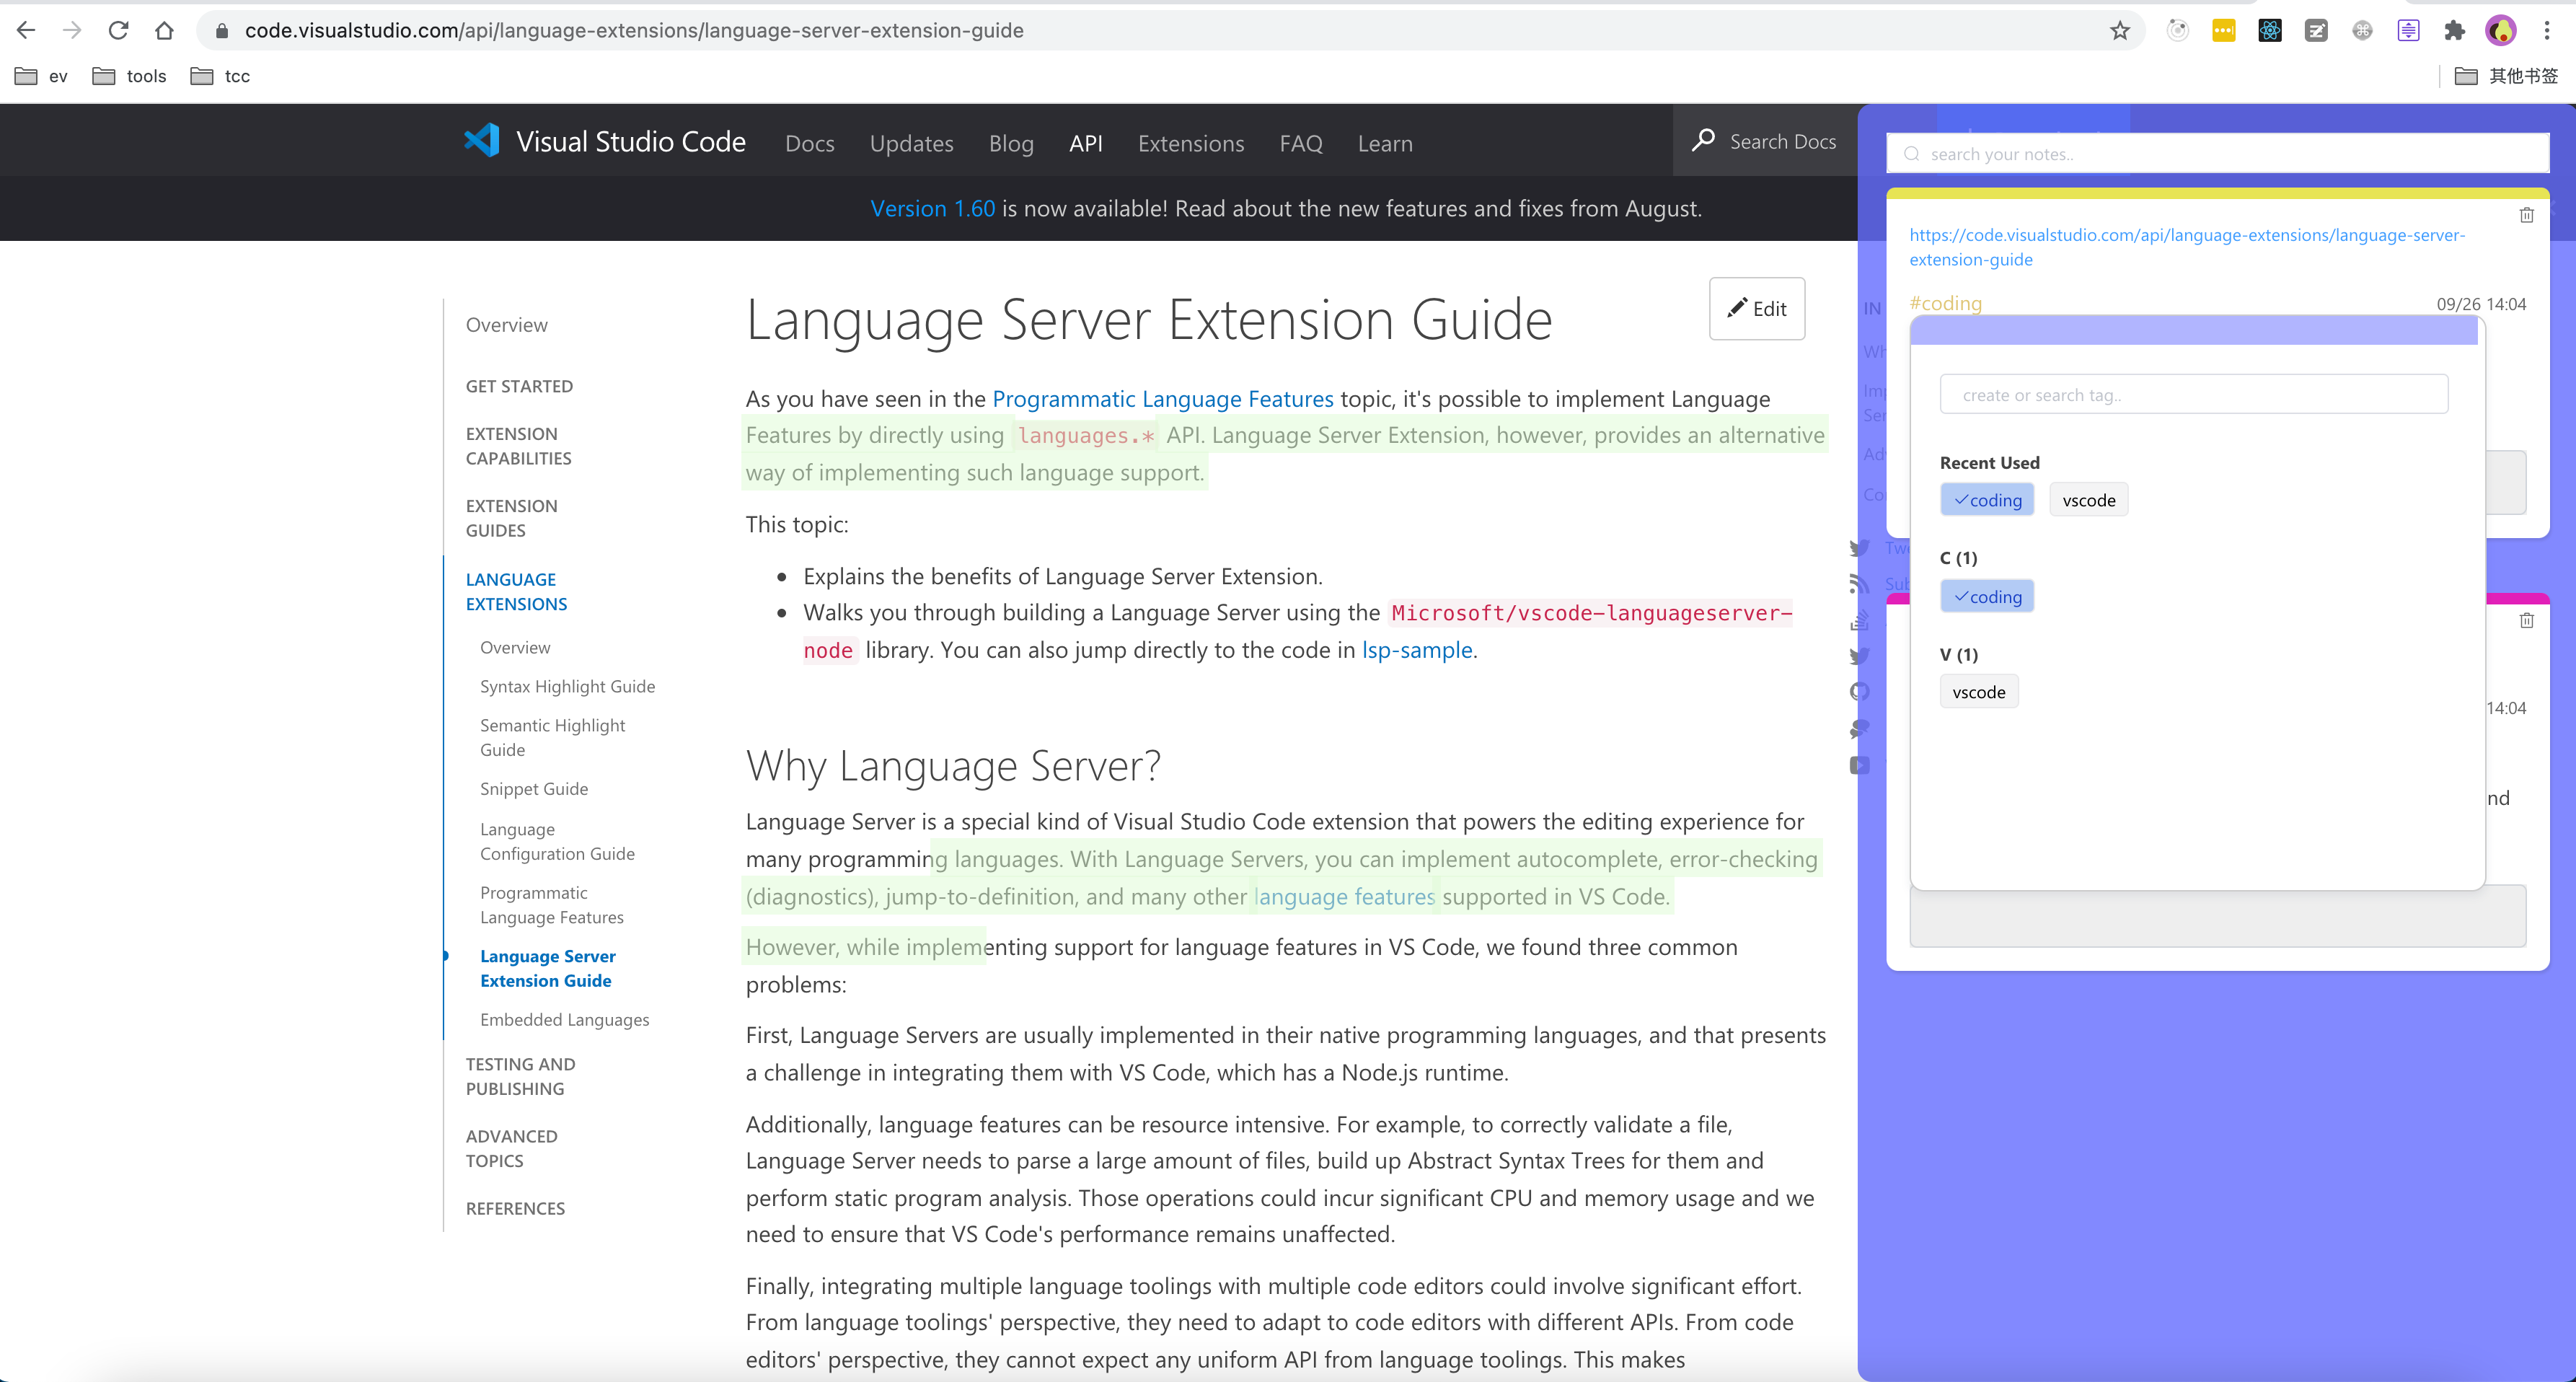The image size is (2576, 1382).
Task: Select the vscode tag under V (1)
Action: click(x=1978, y=692)
